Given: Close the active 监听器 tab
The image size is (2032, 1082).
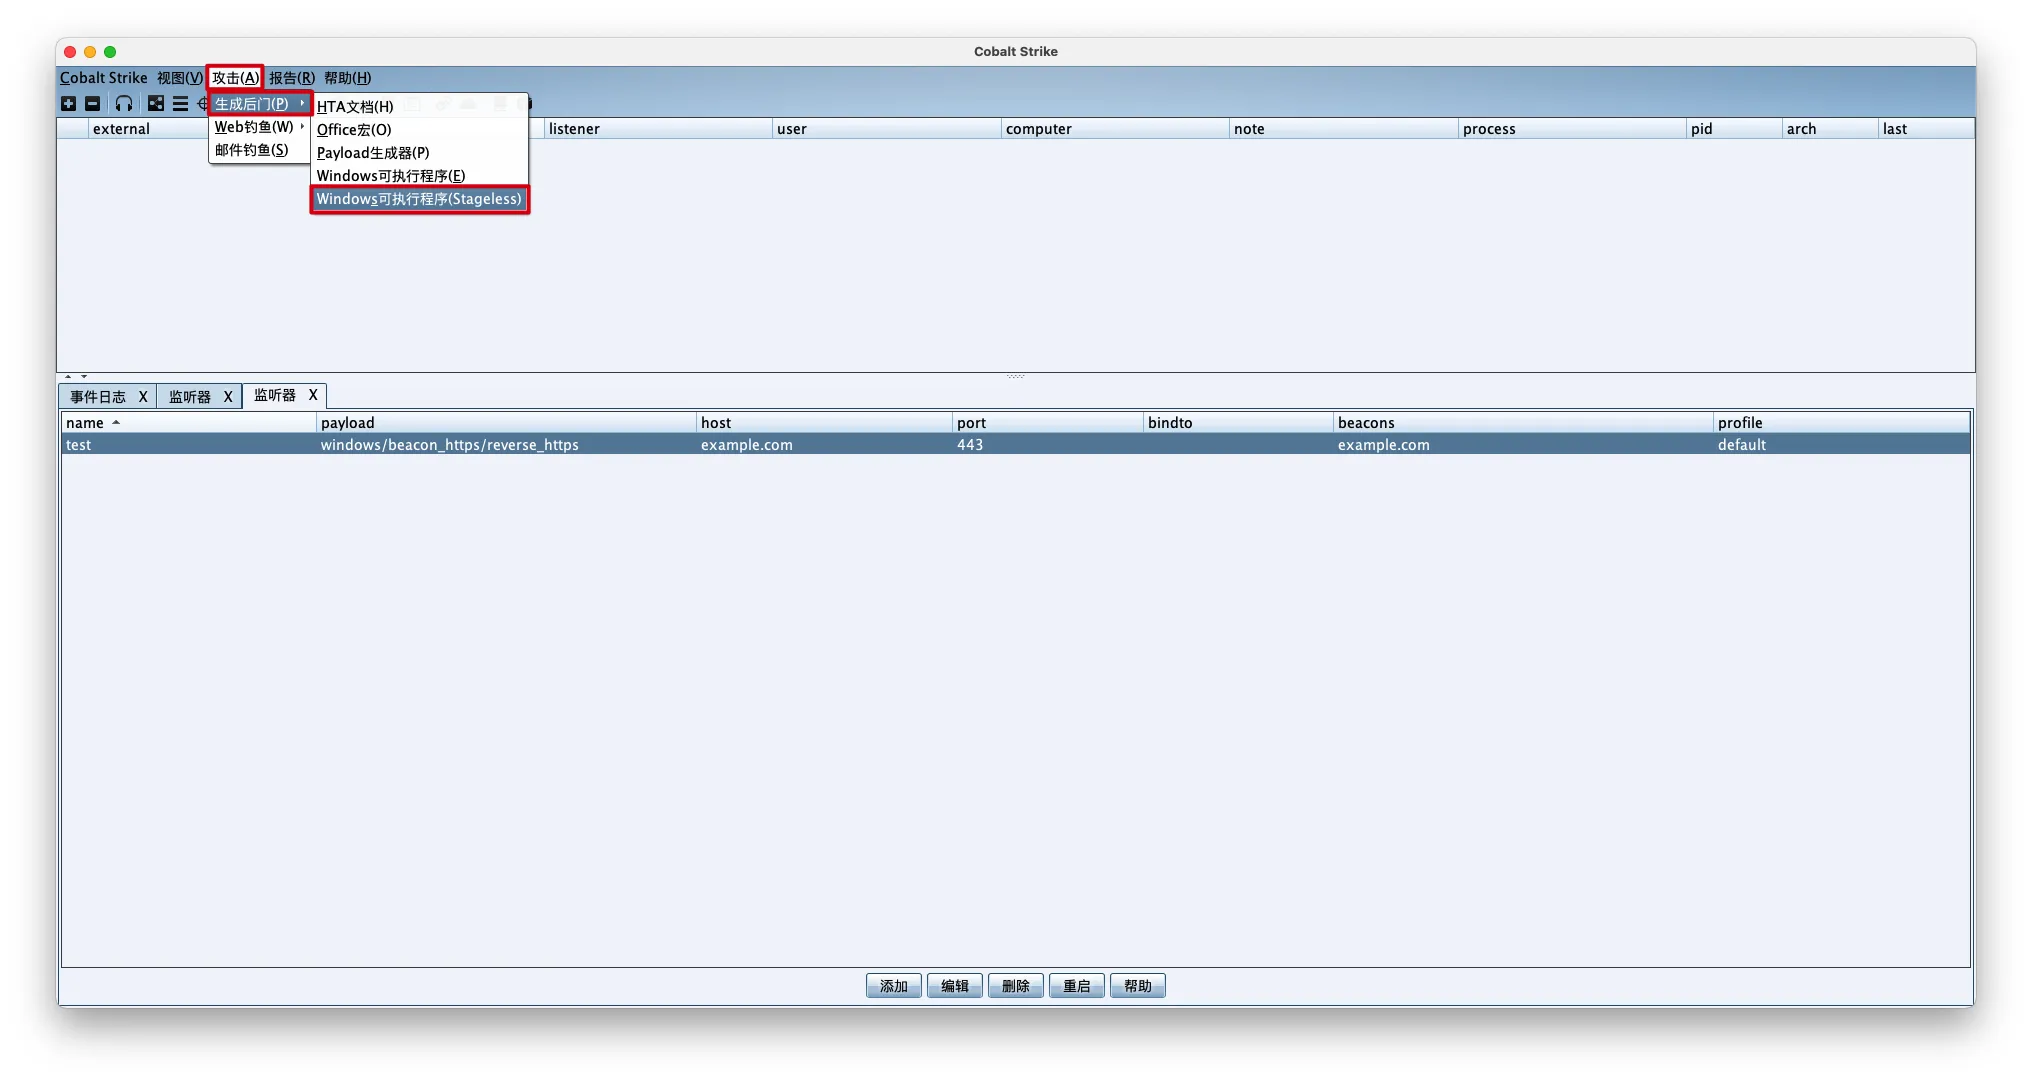Looking at the screenshot, I should pyautogui.click(x=313, y=396).
